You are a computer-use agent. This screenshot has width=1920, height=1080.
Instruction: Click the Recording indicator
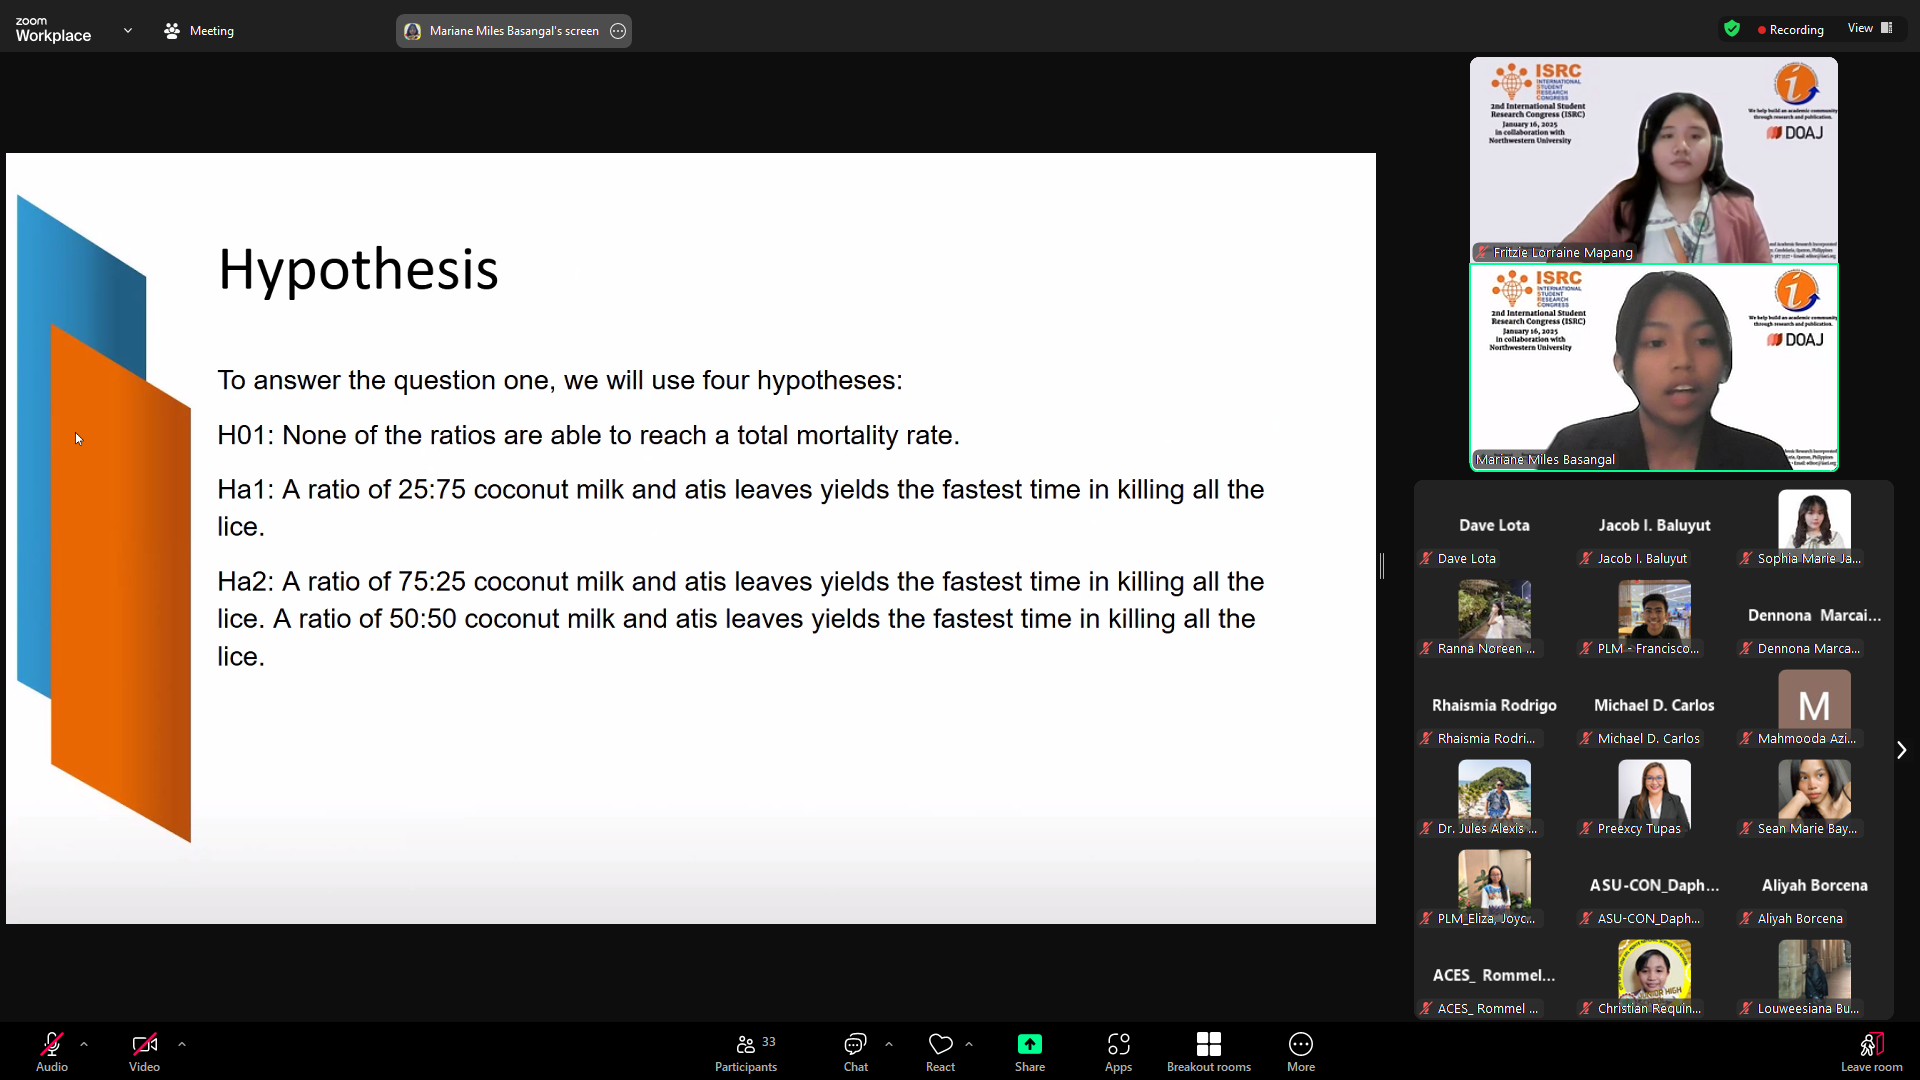(1790, 30)
